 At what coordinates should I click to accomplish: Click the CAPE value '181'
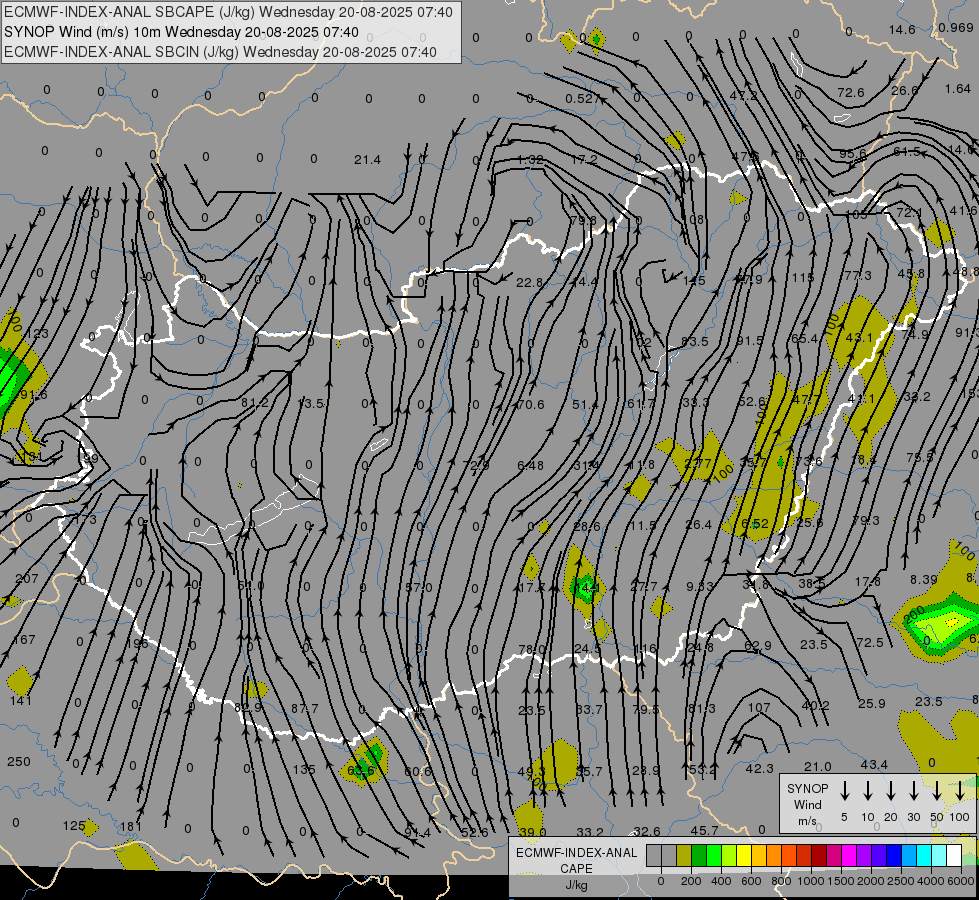[130, 826]
